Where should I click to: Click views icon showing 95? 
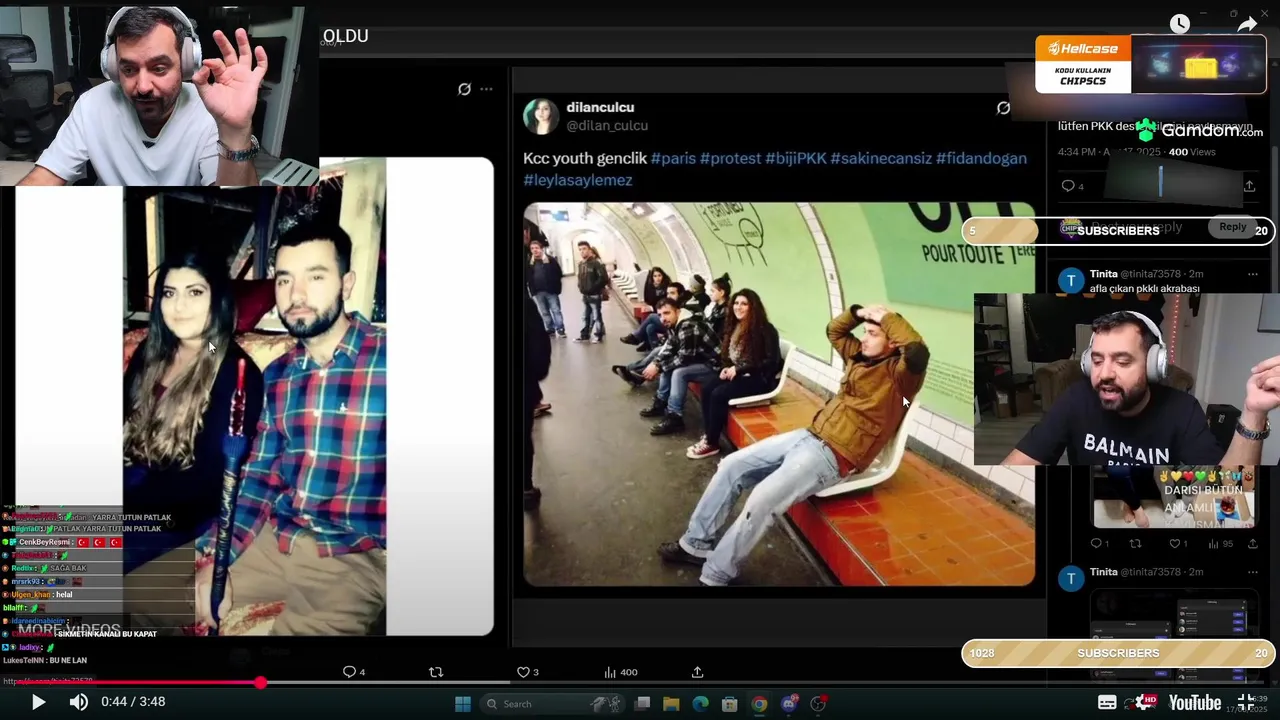tap(1220, 544)
